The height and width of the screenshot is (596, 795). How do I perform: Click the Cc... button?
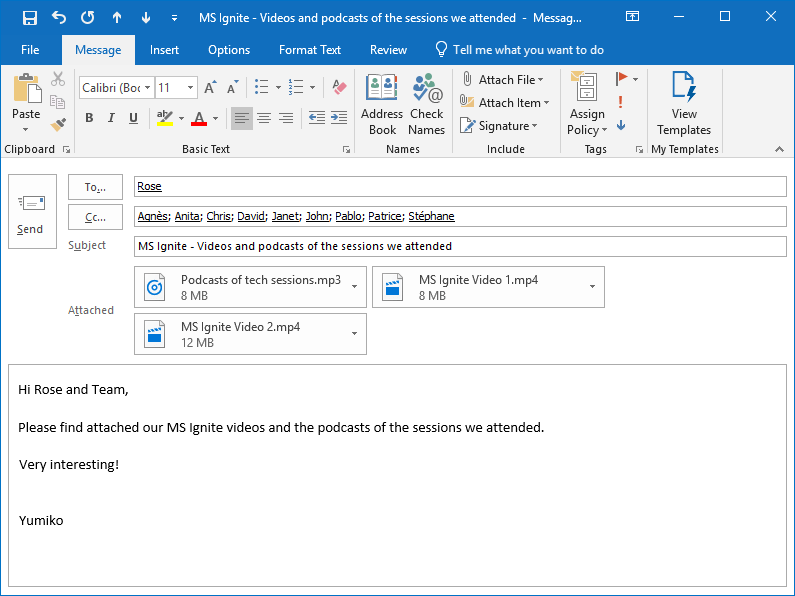point(95,217)
